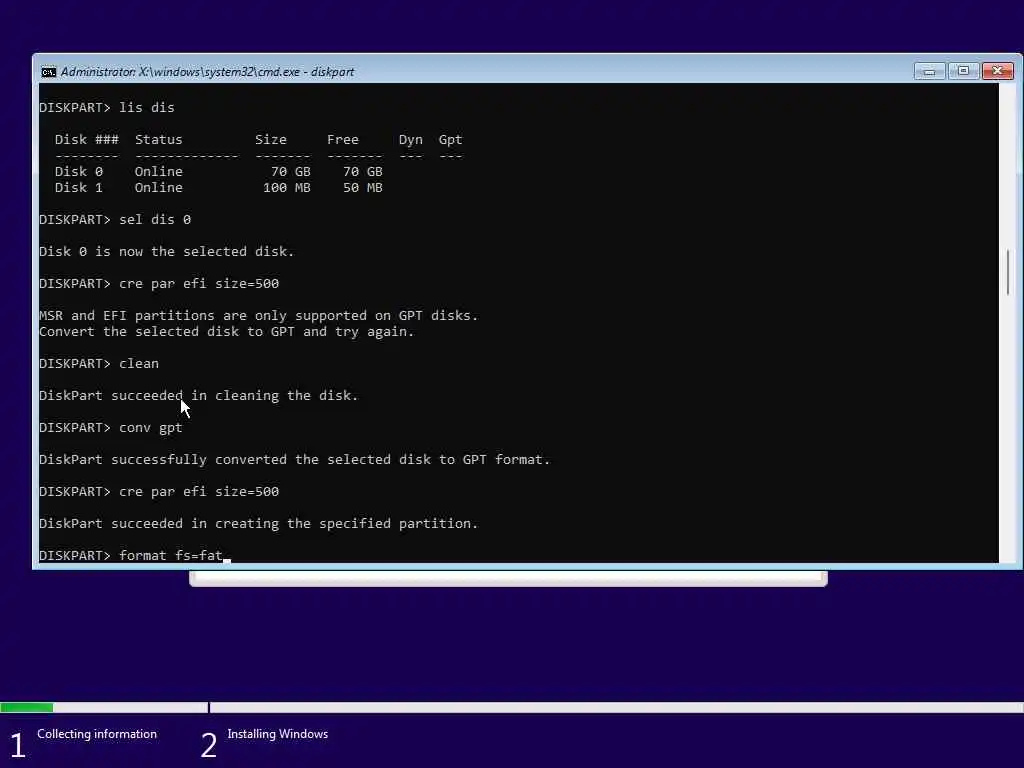Close the diskpart command window
Screen dimensions: 1024x768
coord(998,71)
